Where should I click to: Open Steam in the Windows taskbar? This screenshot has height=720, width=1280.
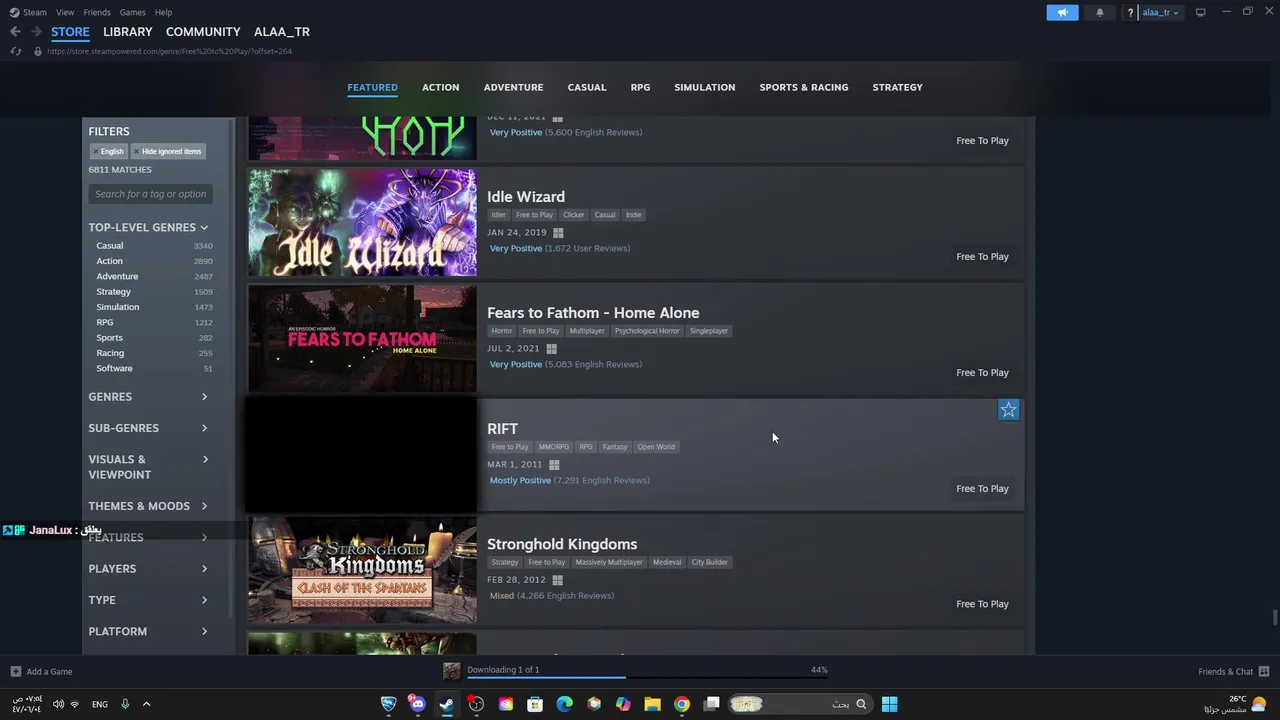point(447,704)
